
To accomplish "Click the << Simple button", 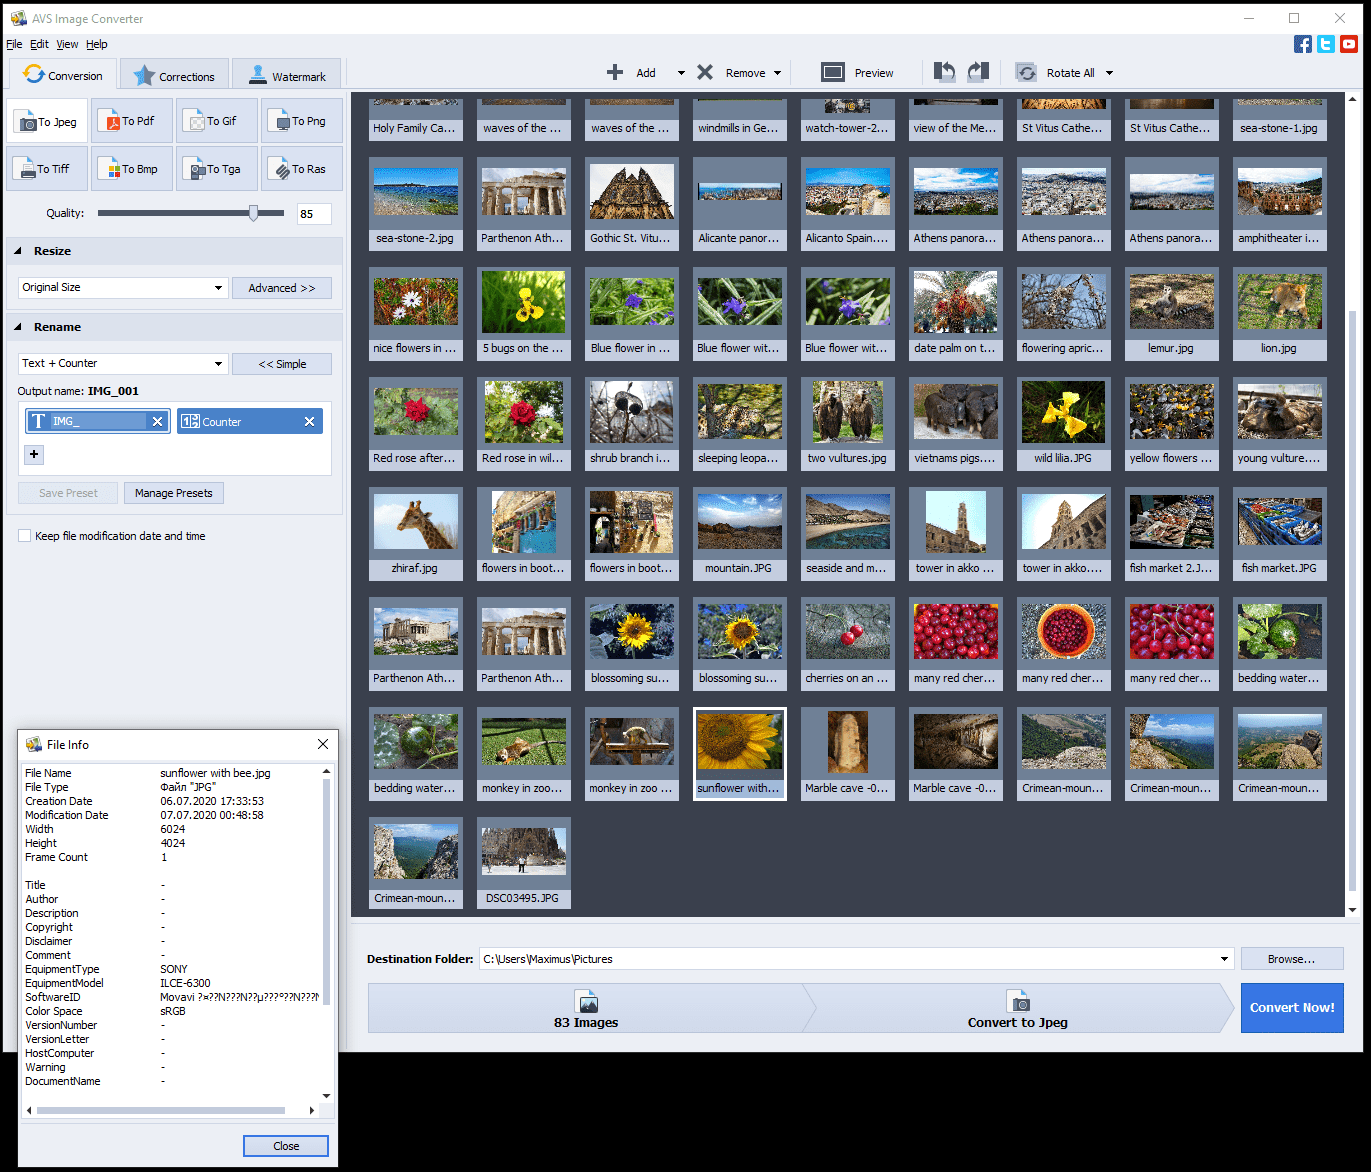I will tap(282, 364).
